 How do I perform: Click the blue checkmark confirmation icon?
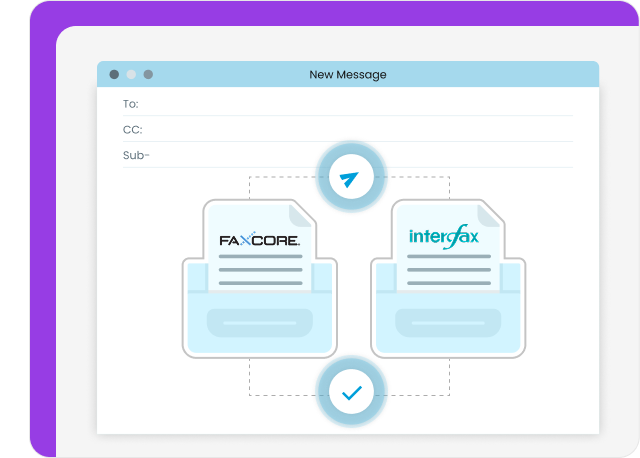351,391
